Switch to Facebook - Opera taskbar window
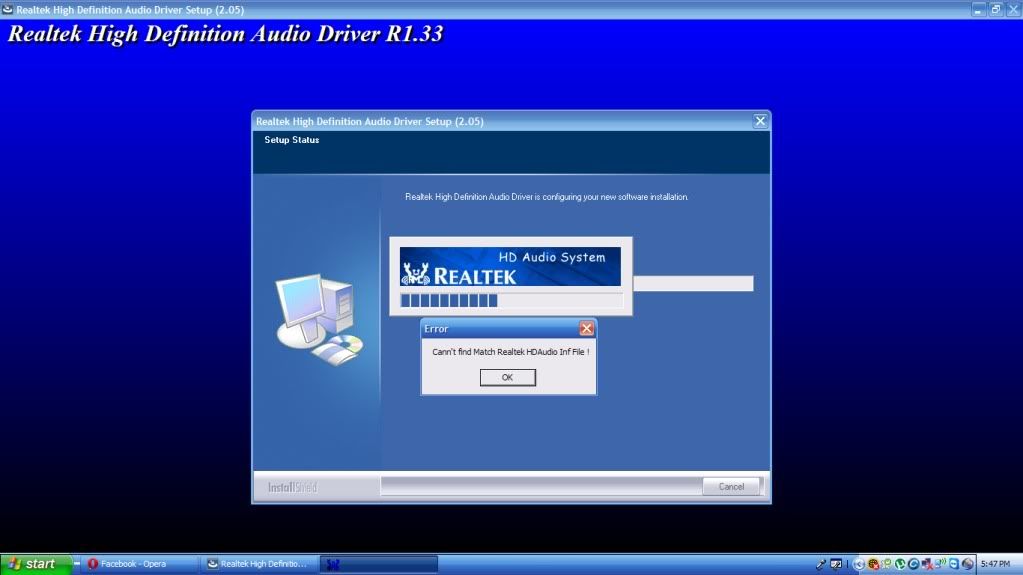The height and width of the screenshot is (575, 1023). pyautogui.click(x=138, y=564)
